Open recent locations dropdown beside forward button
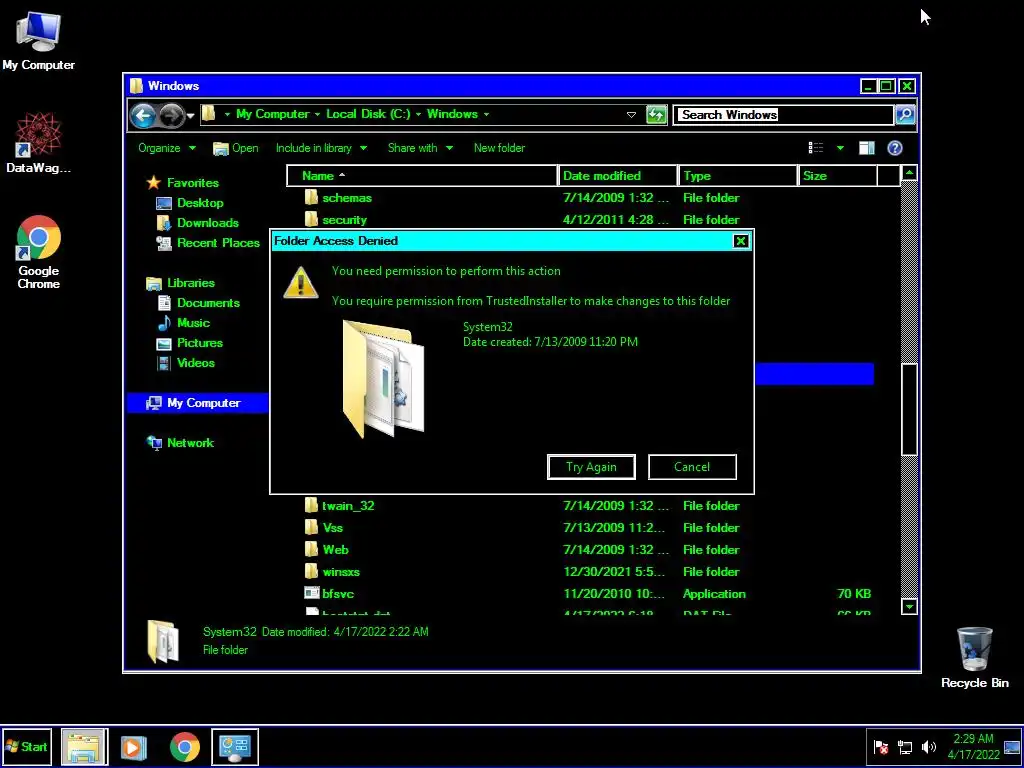1024x768 pixels. 191,116
